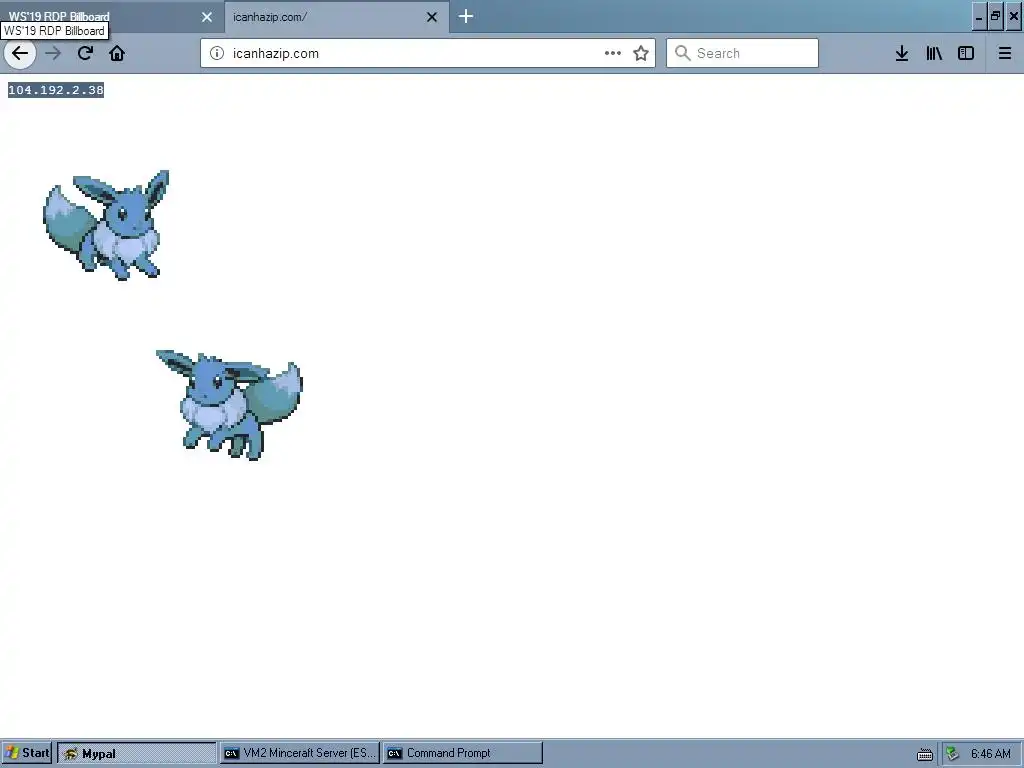This screenshot has width=1024, height=768.
Task: Toggle the sidebar view
Action: [966, 54]
